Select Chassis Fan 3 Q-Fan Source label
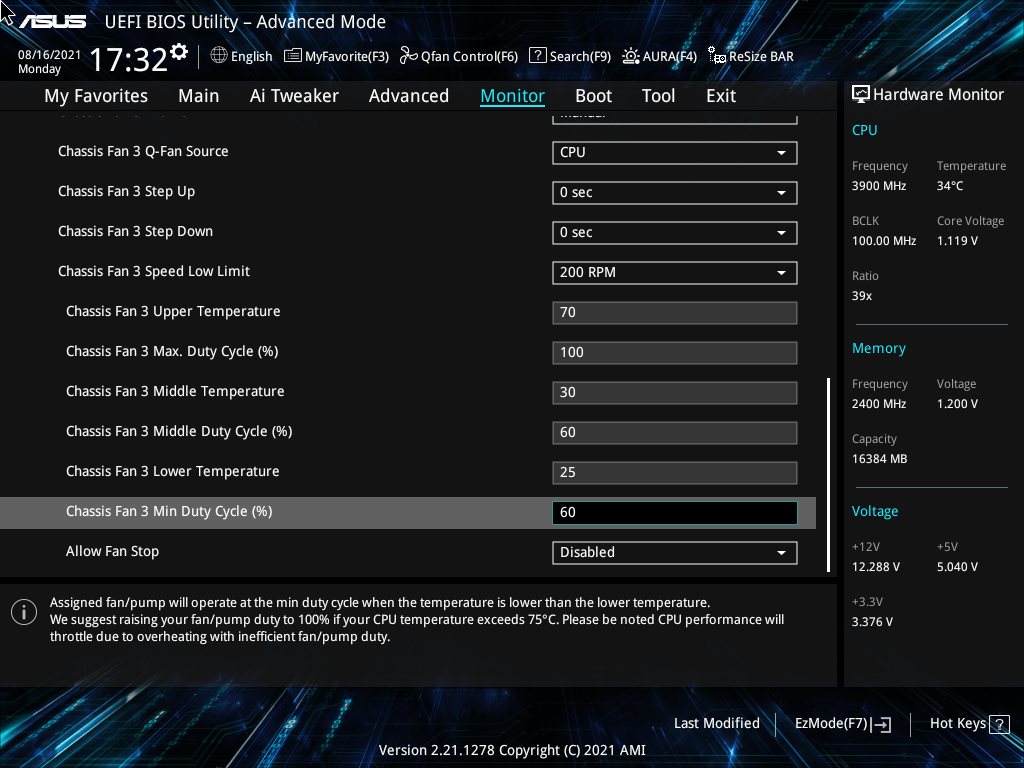This screenshot has width=1024, height=768. (143, 152)
